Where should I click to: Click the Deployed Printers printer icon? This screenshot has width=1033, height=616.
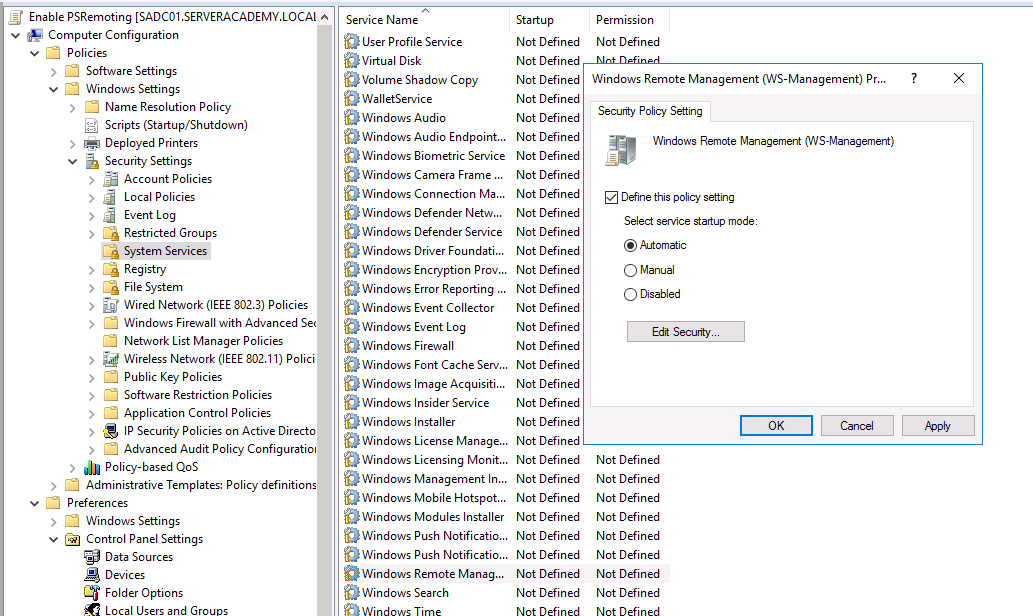click(92, 143)
